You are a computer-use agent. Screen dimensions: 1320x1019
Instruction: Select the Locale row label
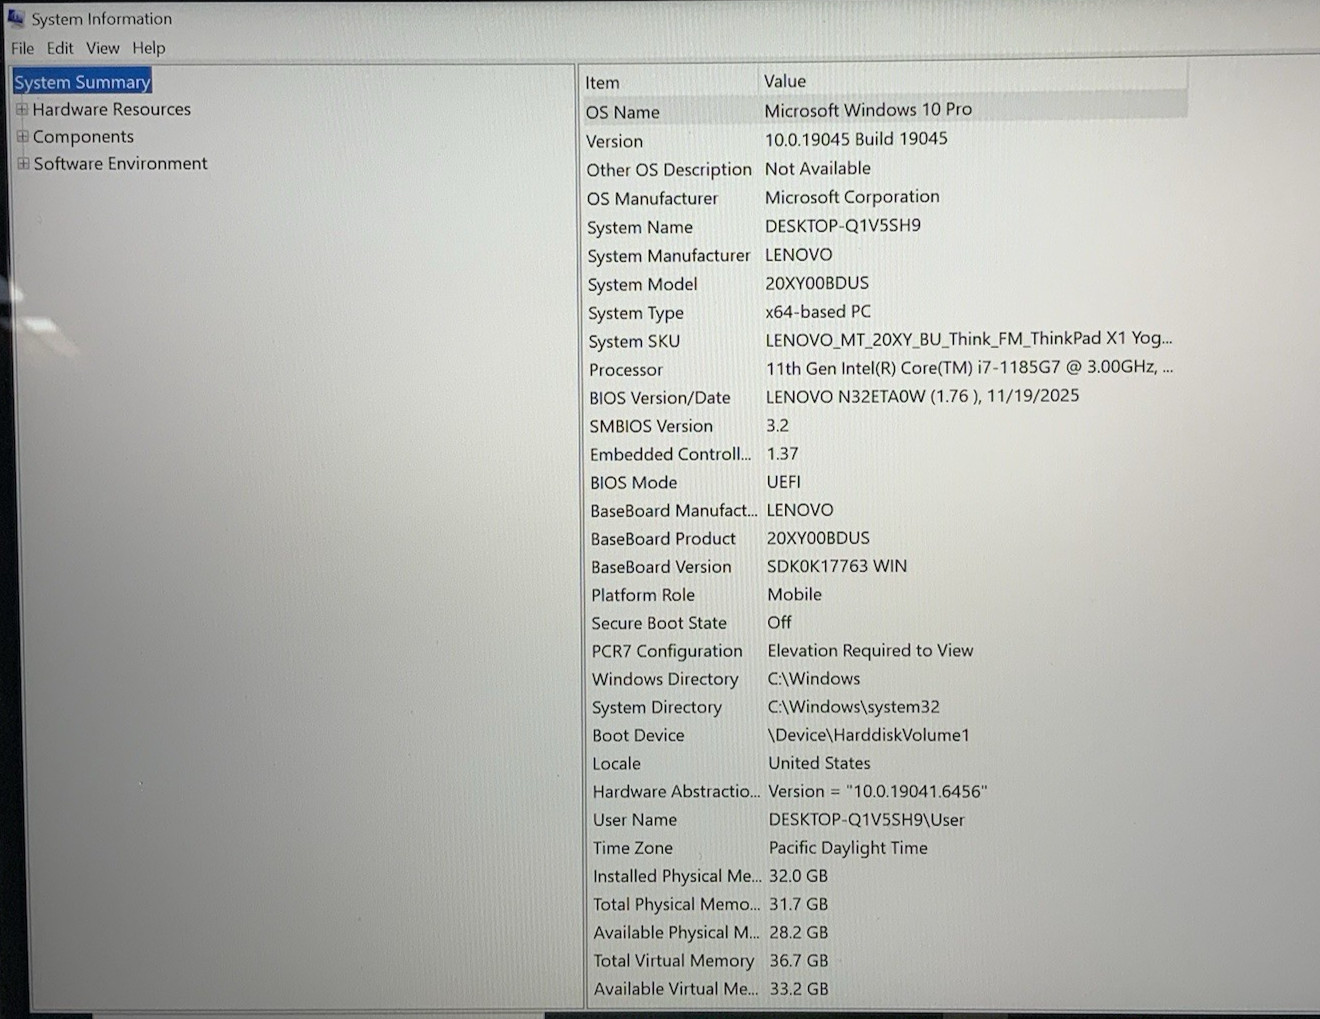(616, 763)
